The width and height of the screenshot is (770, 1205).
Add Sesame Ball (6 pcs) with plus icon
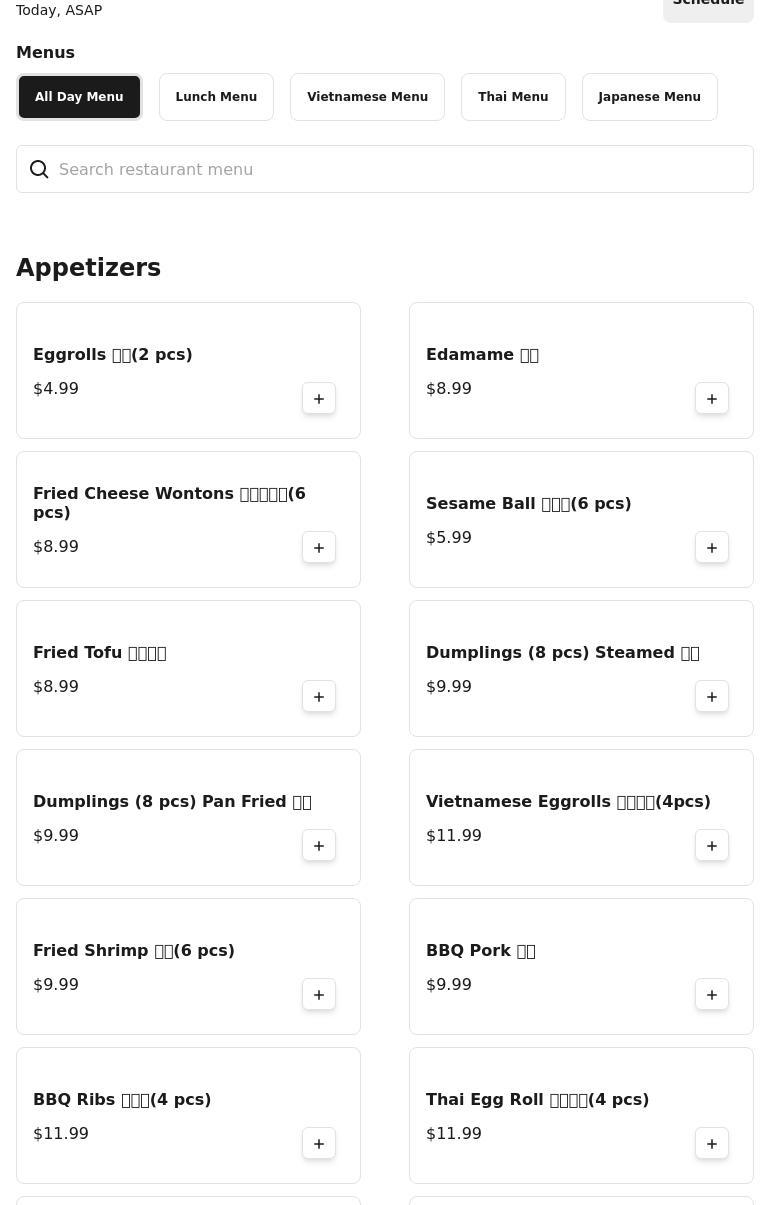712,548
